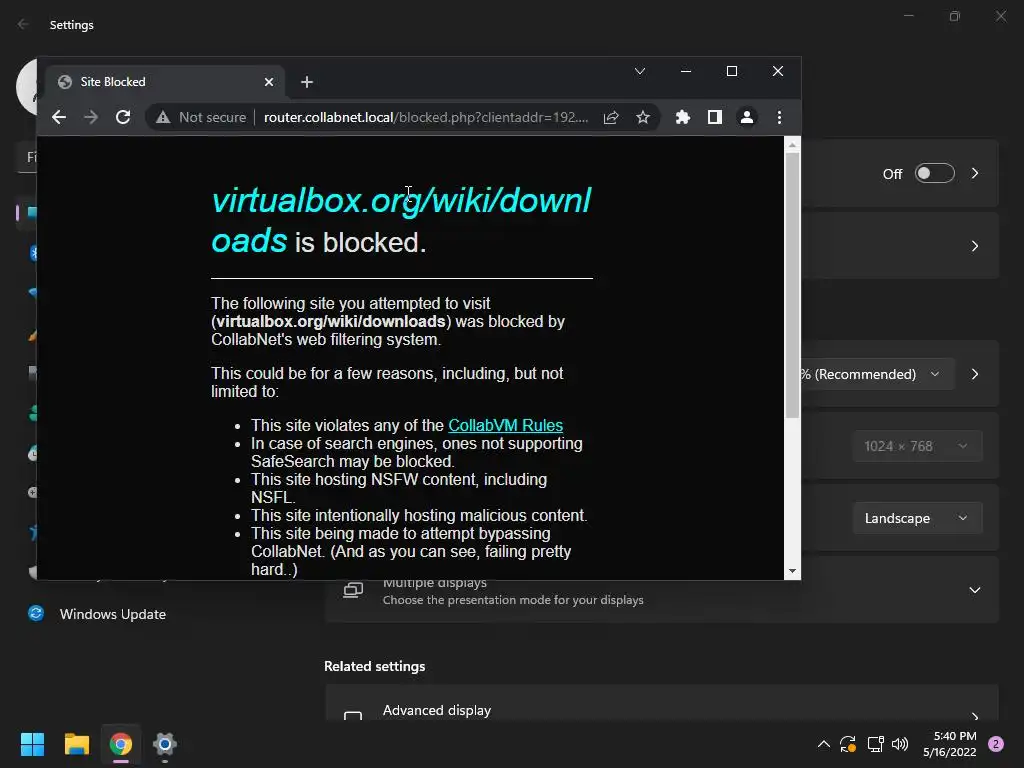1024x768 pixels.
Task: Close the Site Blocked tab
Action: (269, 82)
